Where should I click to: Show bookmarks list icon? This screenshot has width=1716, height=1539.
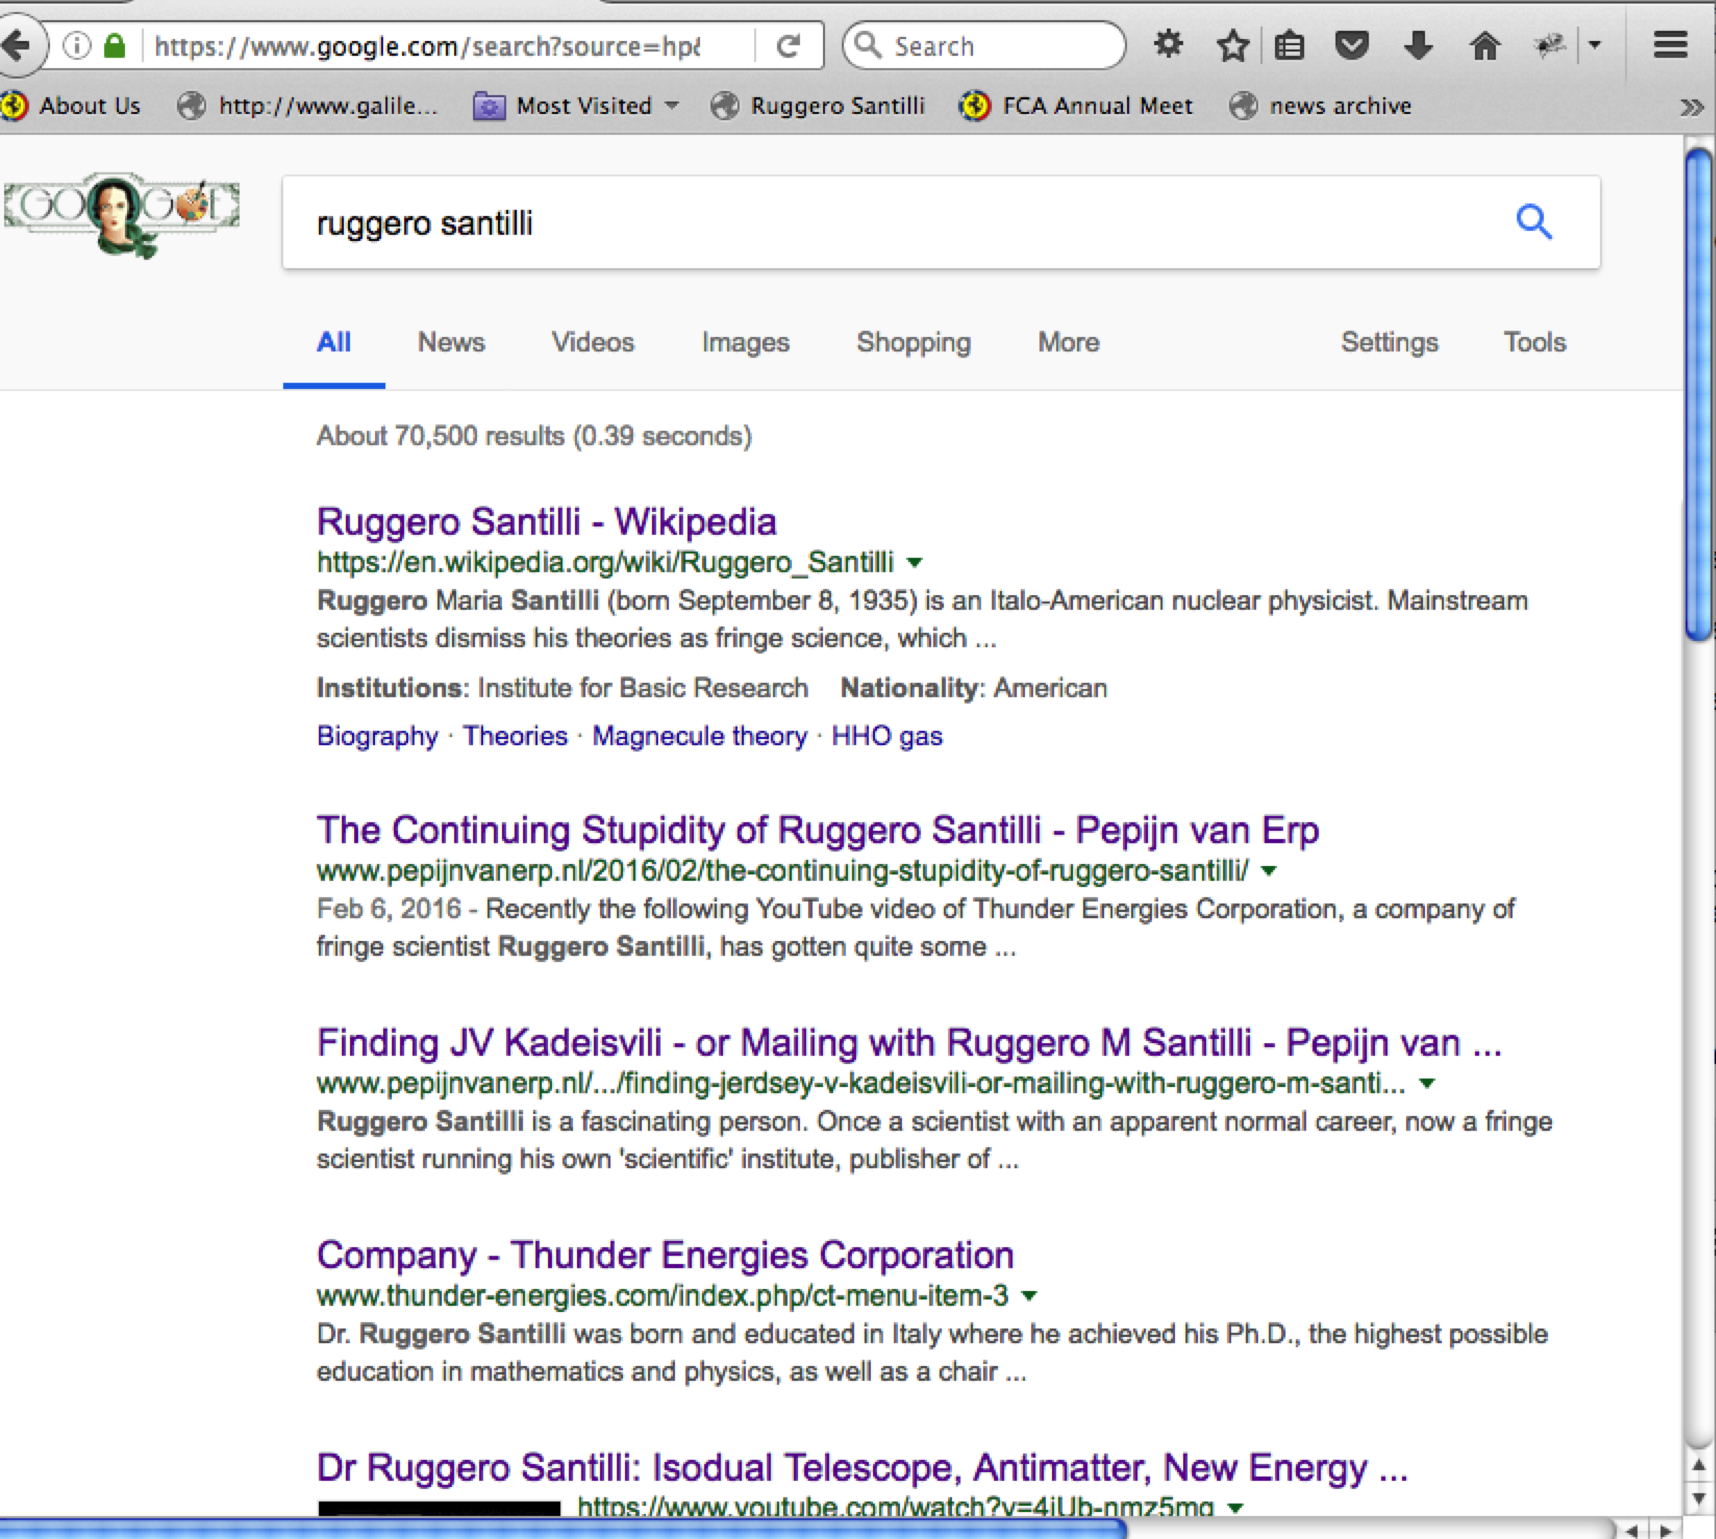pos(1290,45)
